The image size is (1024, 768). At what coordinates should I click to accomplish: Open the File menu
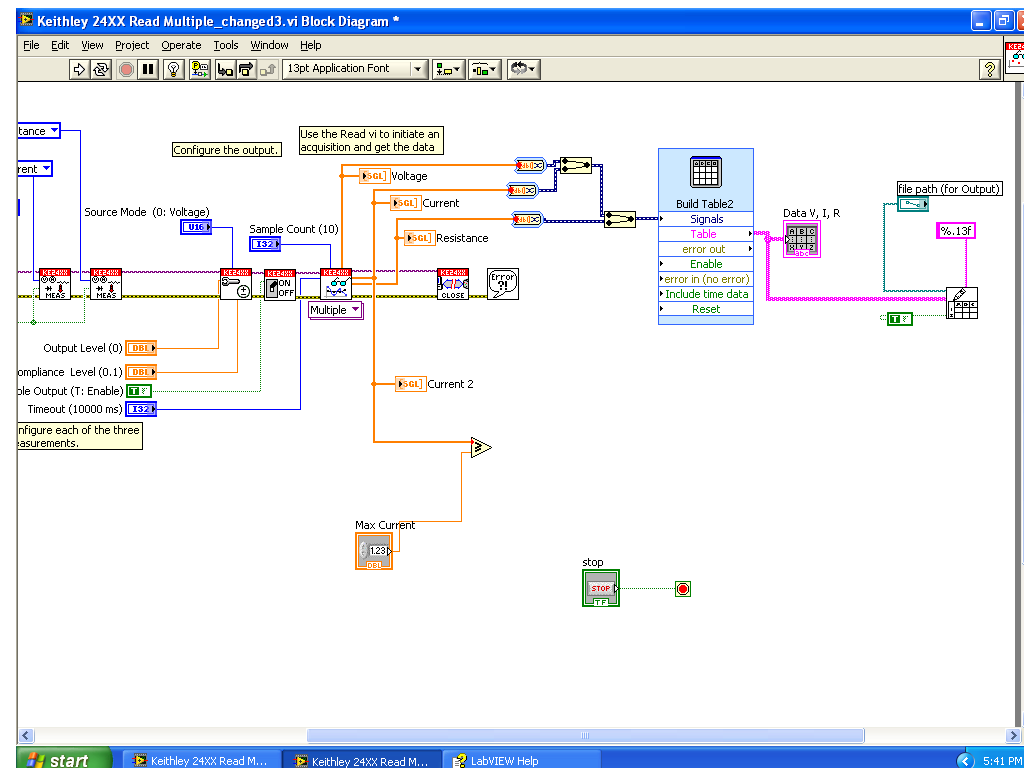click(31, 45)
